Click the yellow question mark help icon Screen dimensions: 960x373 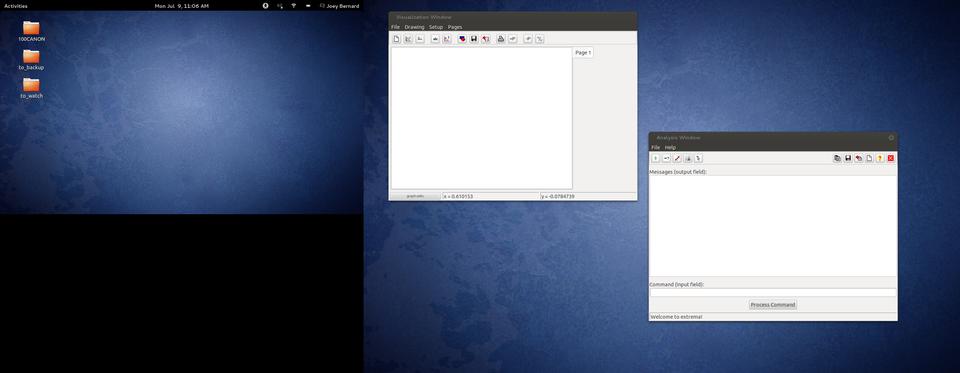(x=879, y=158)
